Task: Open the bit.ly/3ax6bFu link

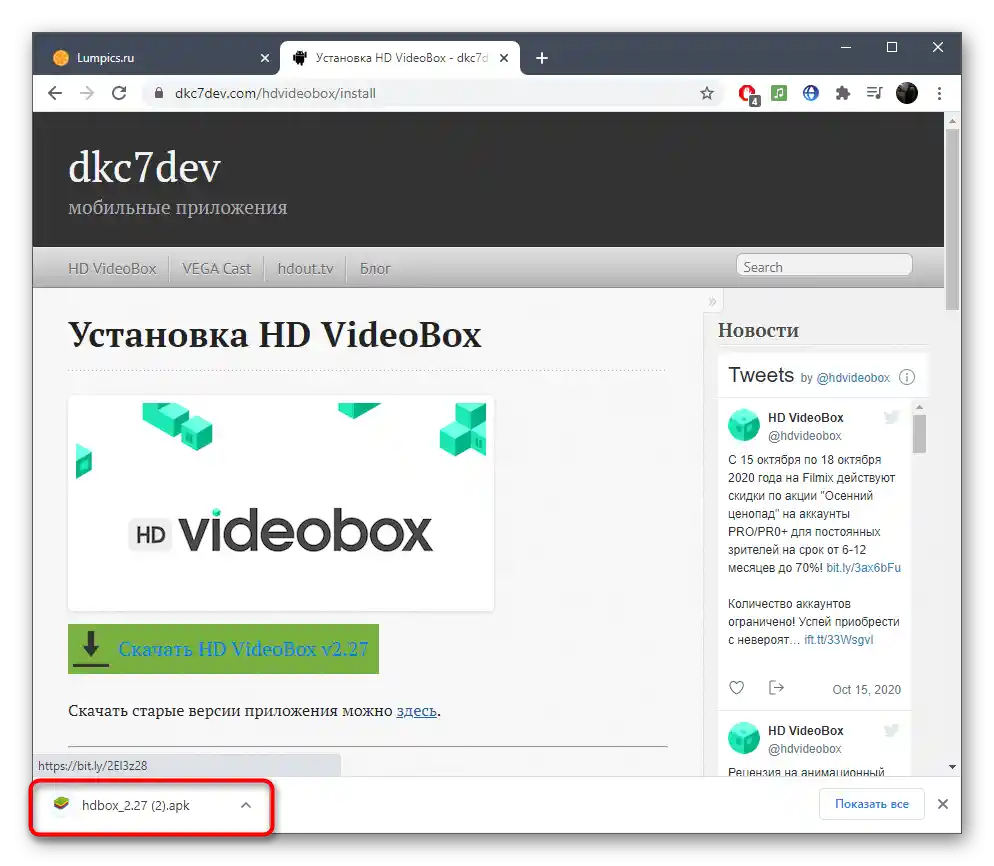Action: point(863,568)
